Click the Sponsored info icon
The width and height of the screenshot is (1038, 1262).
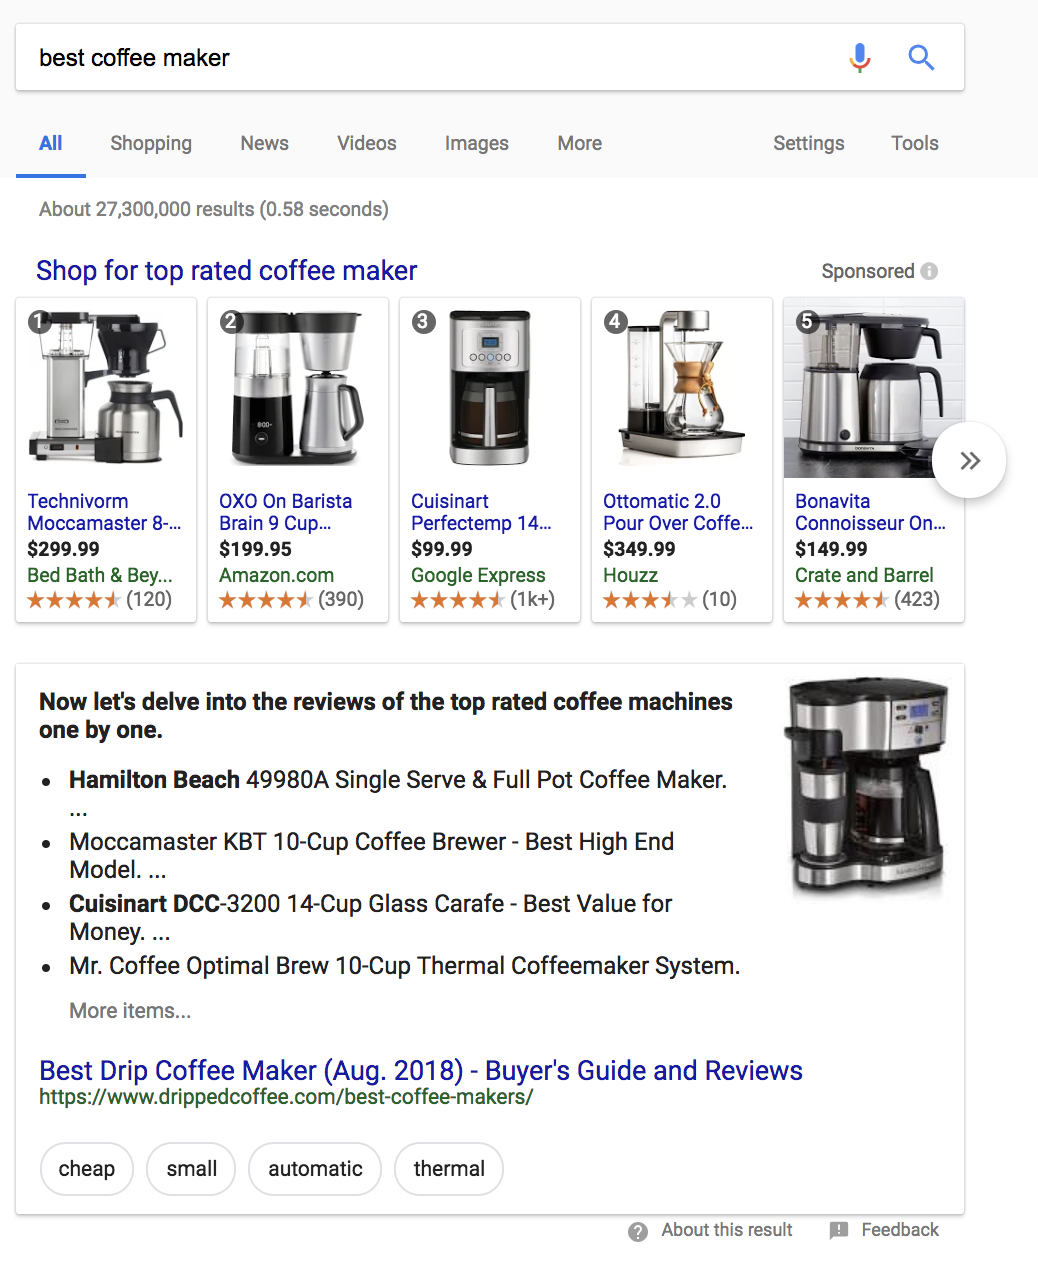pos(929,271)
